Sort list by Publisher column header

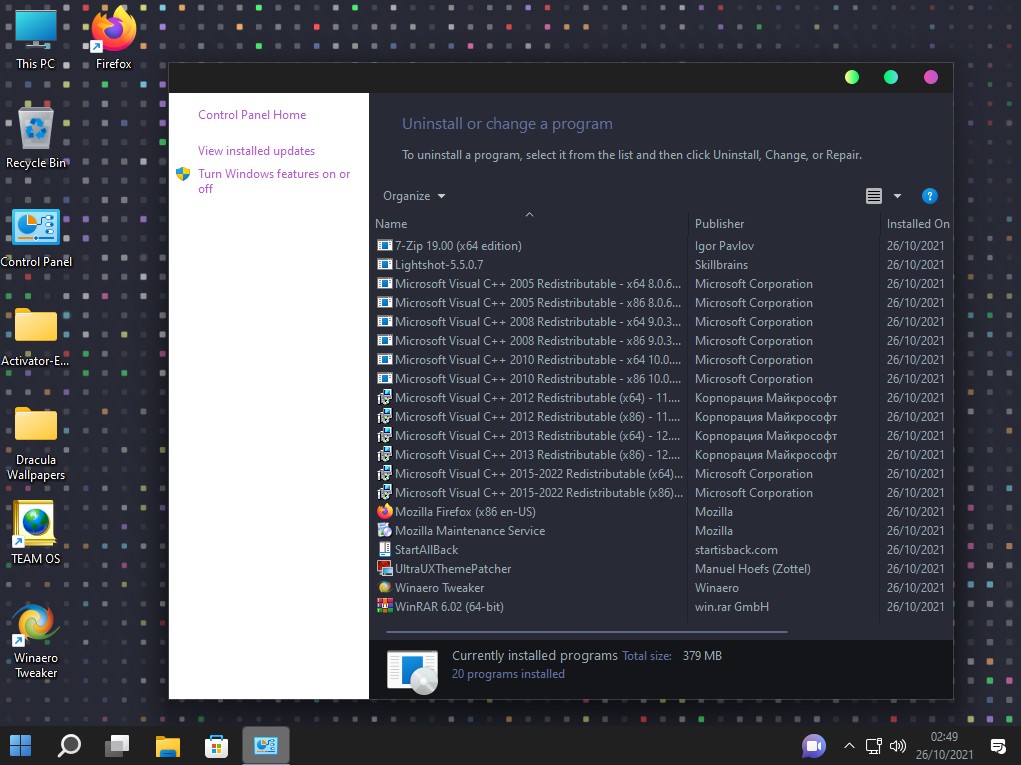(x=784, y=223)
